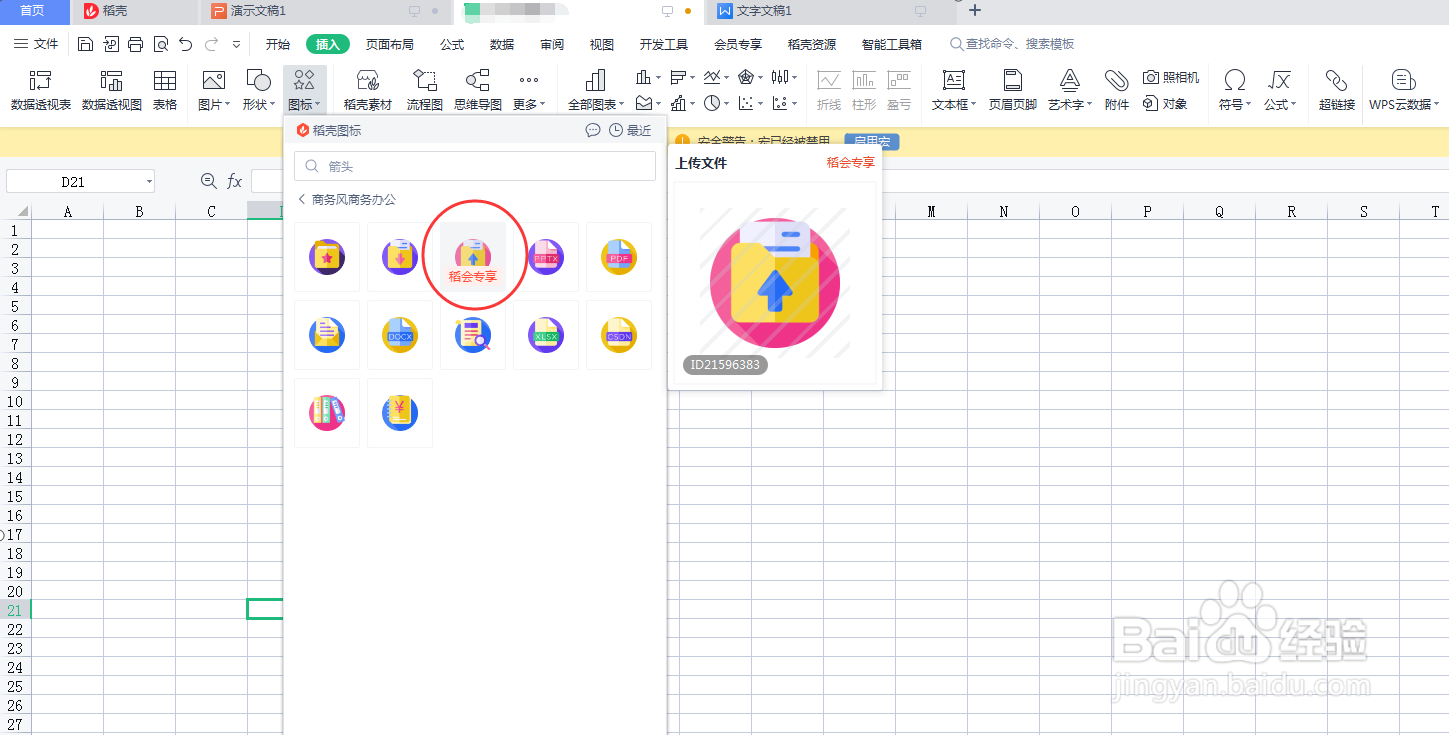This screenshot has height=735, width=1449.
Task: Choose the PPTX file icon
Action: (x=546, y=257)
